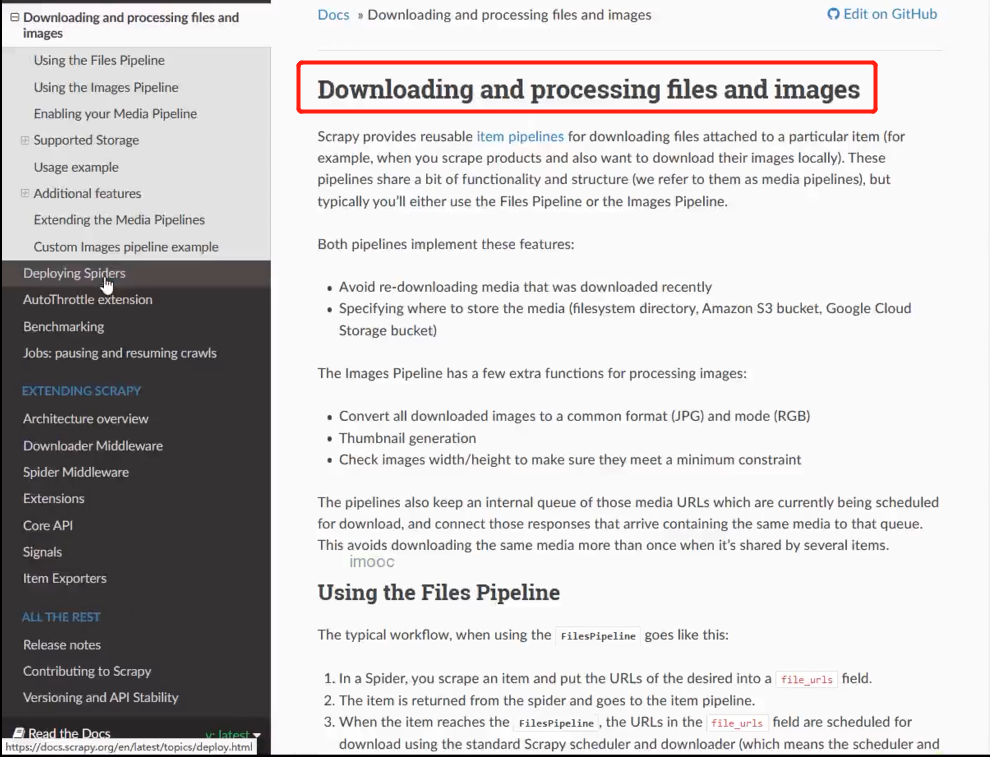Go to Downloader Middleware docs
This screenshot has height=757, width=990.
click(x=93, y=446)
